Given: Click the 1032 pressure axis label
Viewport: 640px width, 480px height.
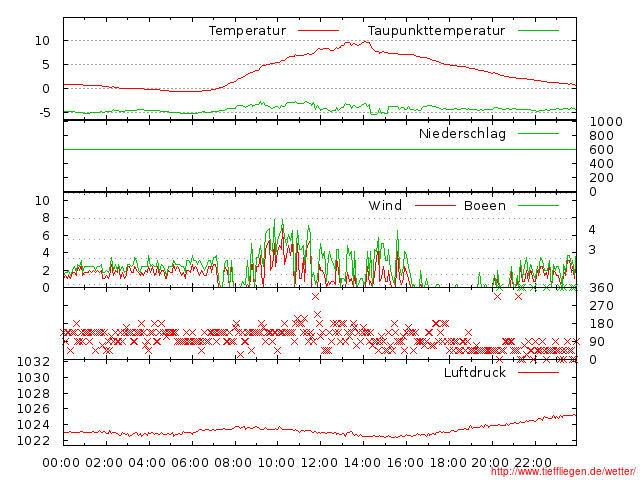Looking at the screenshot, I should tap(33, 362).
